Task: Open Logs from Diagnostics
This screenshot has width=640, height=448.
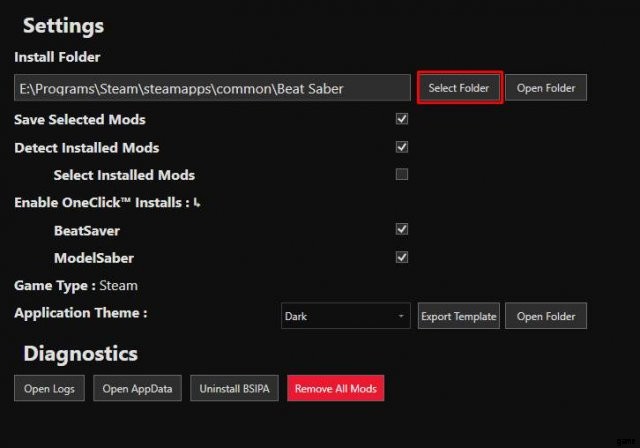Action: 50,388
